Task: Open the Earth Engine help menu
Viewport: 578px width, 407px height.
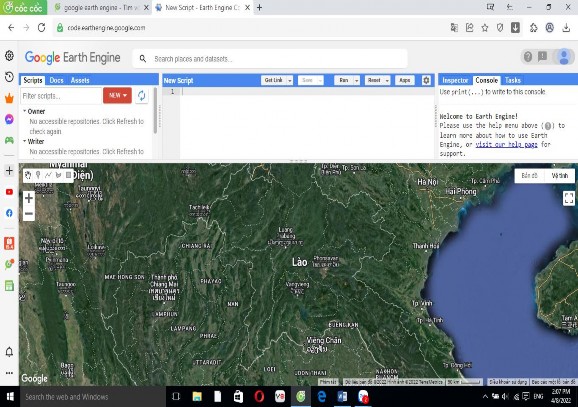Action: coord(528,57)
